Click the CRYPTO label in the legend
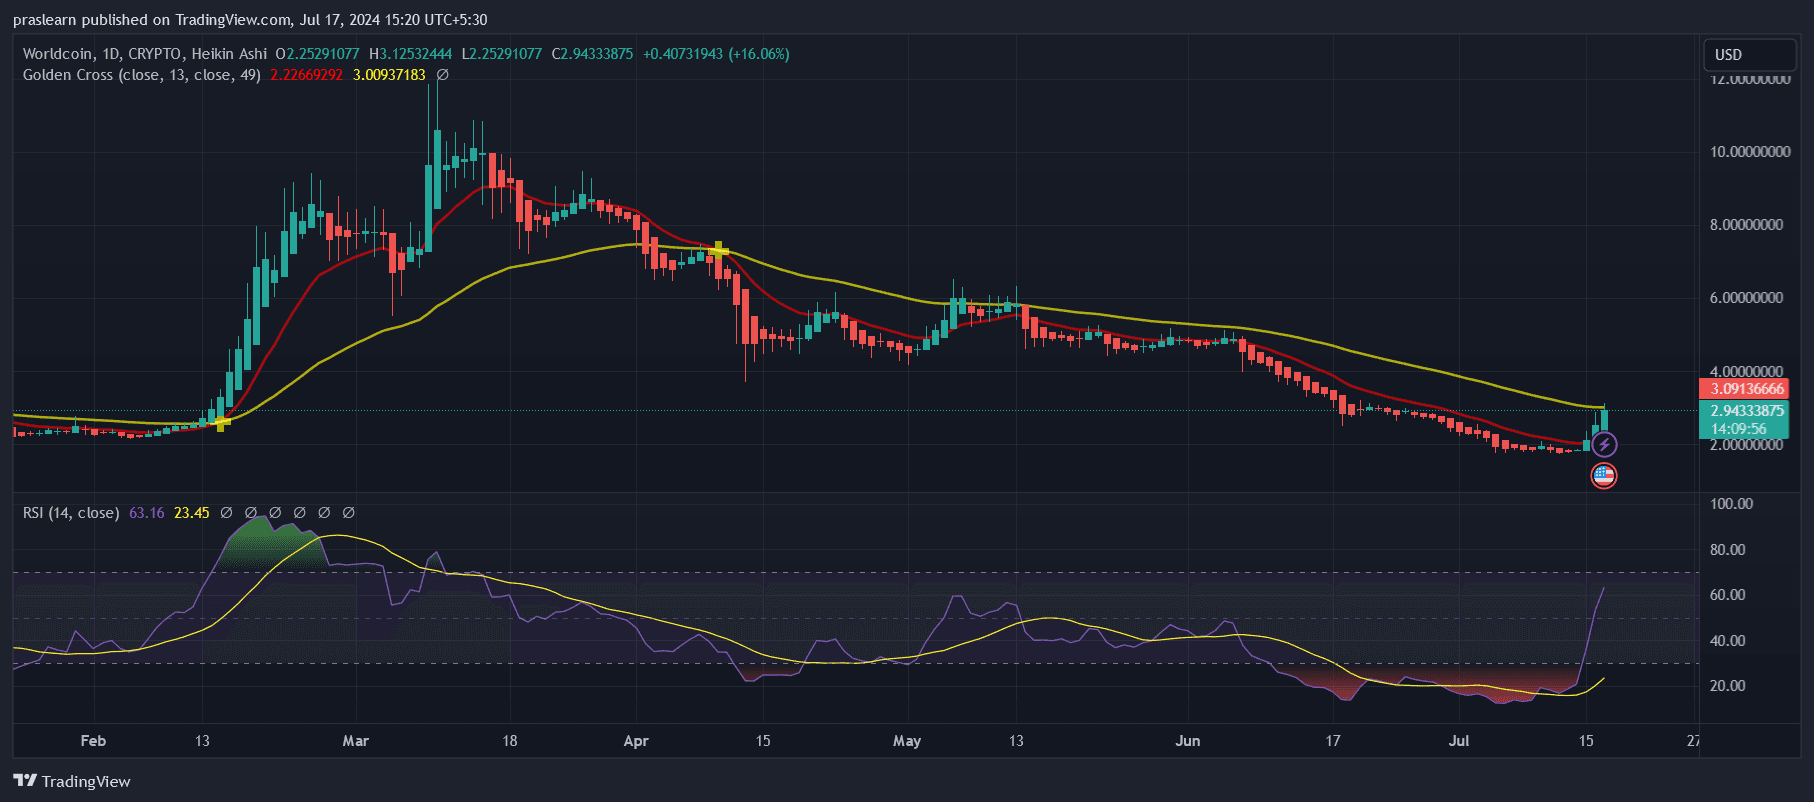1814x802 pixels. [155, 53]
